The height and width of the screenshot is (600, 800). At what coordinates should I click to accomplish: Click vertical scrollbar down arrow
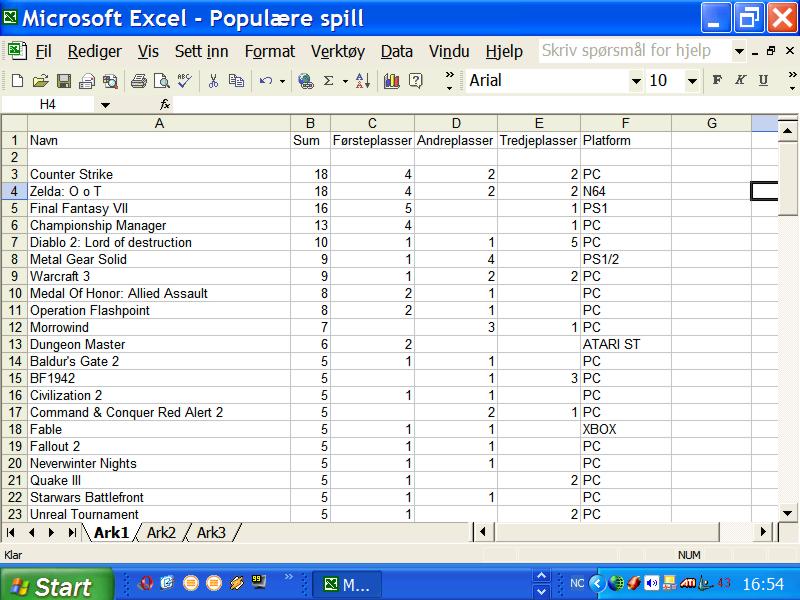click(x=788, y=513)
